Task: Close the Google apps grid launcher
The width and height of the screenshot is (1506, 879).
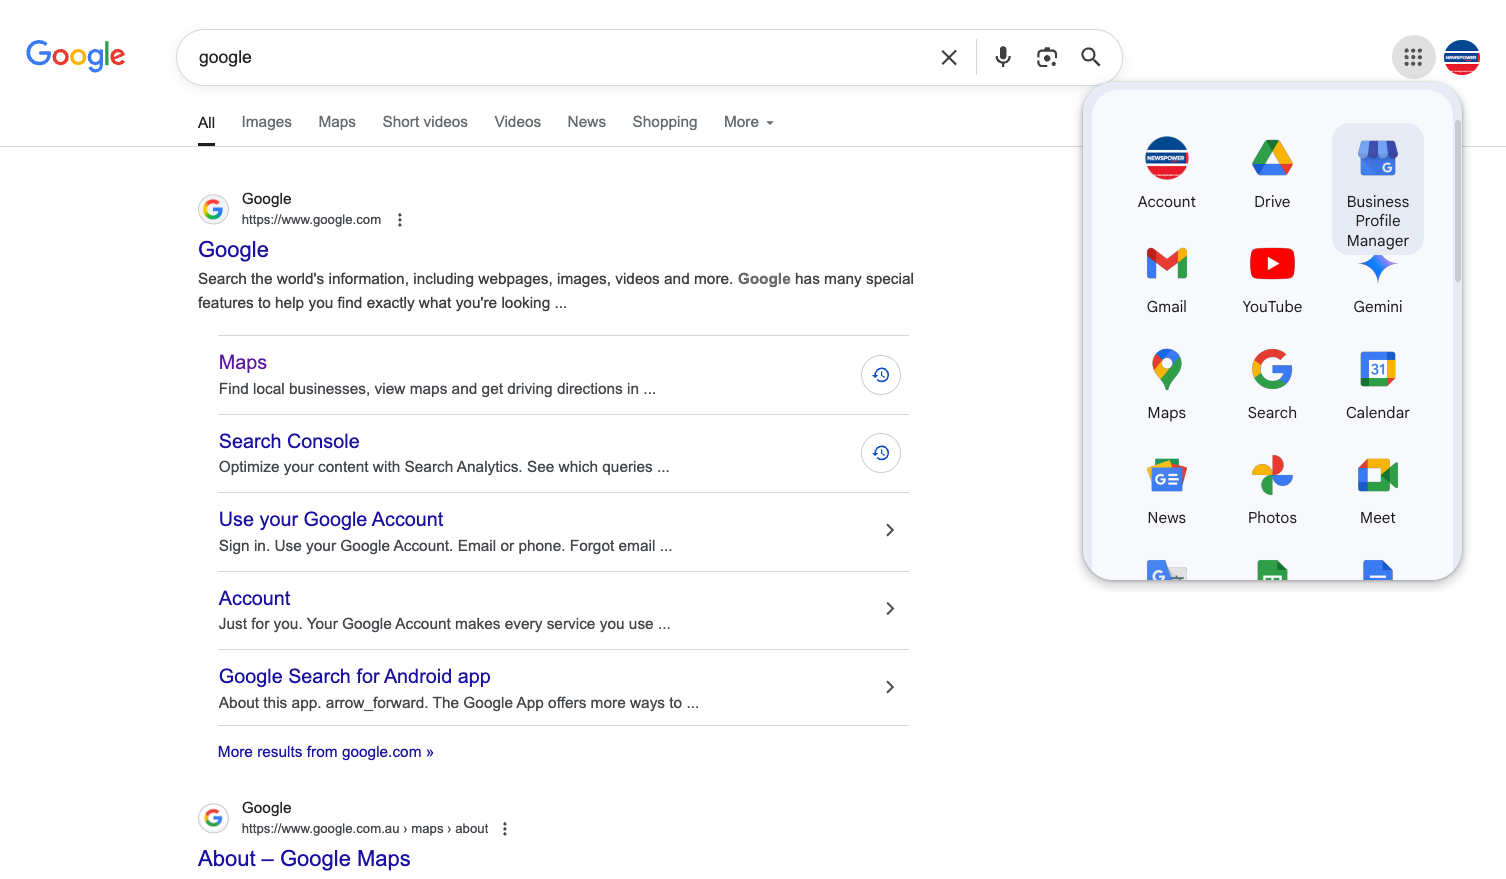Action: [1413, 57]
